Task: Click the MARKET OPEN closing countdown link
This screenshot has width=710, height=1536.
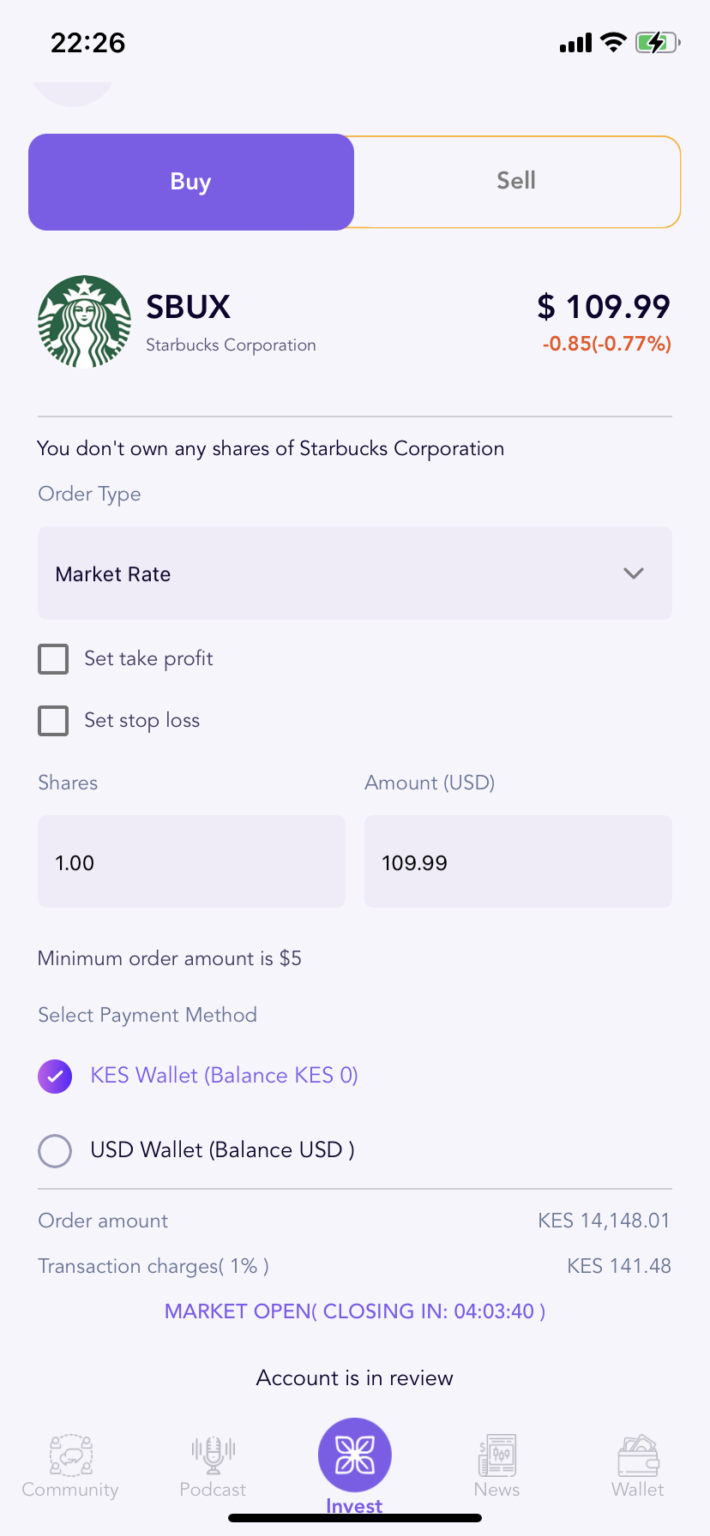Action: pos(354,1310)
